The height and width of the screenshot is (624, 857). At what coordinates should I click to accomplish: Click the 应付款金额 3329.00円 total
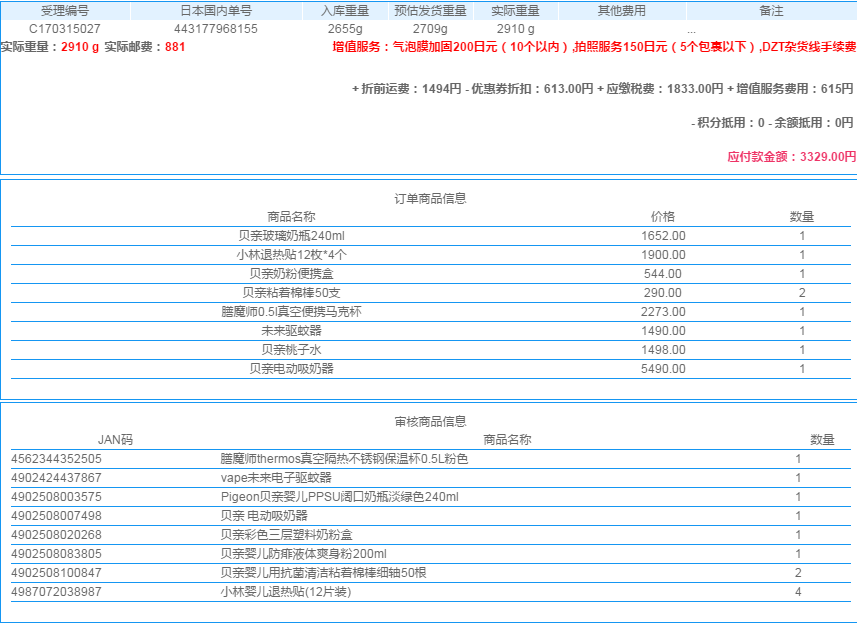pos(791,157)
